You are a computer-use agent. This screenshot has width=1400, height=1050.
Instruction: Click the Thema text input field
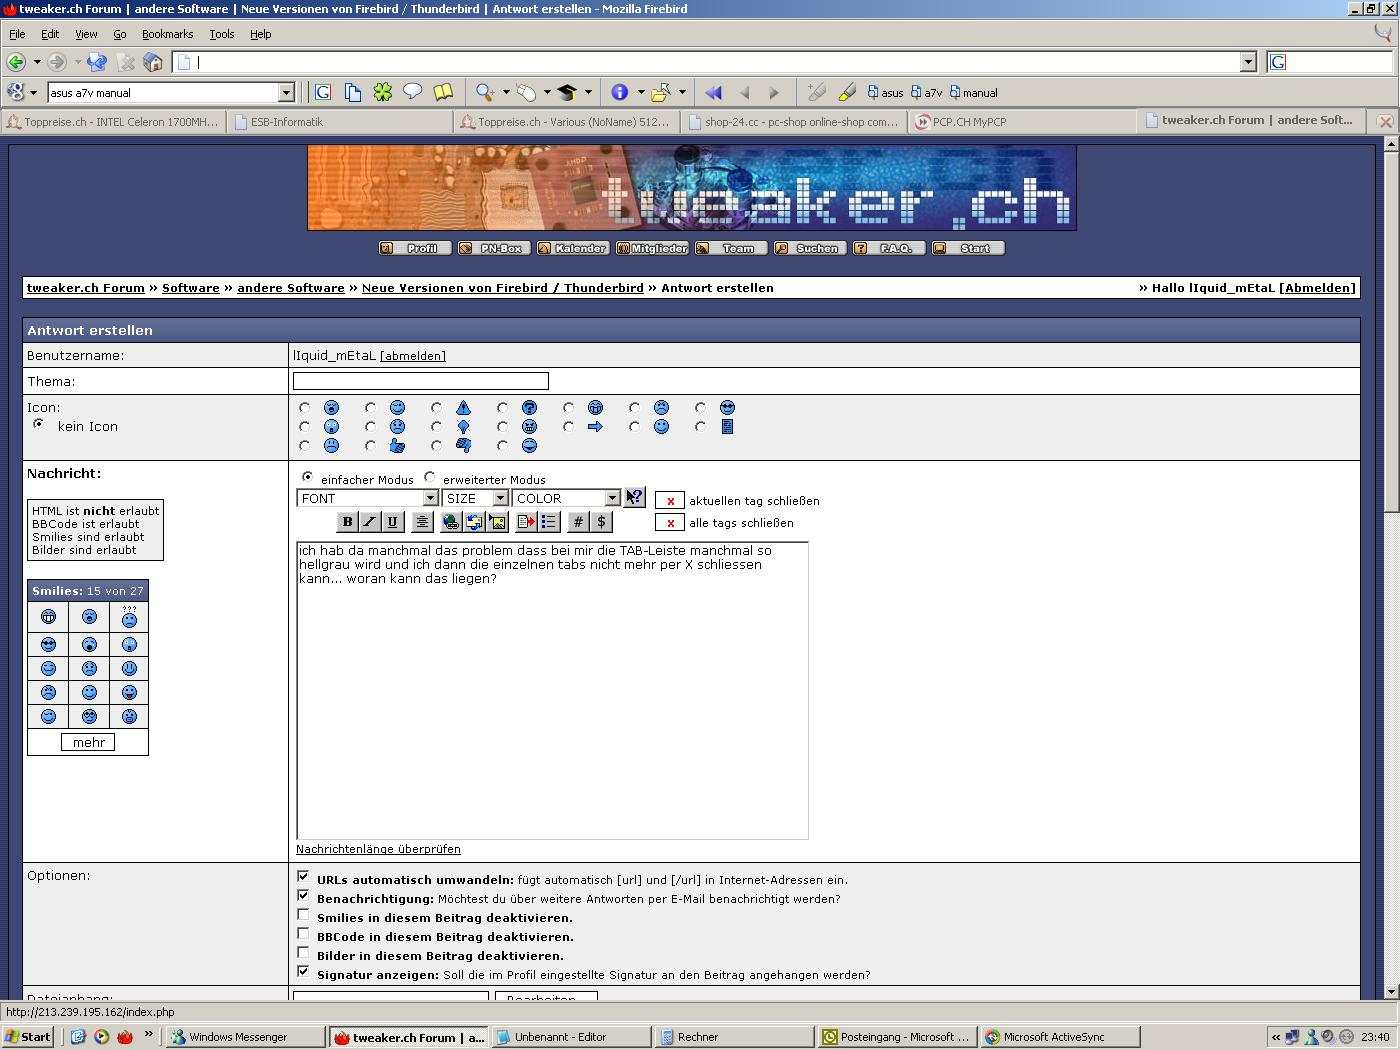pyautogui.click(x=420, y=381)
